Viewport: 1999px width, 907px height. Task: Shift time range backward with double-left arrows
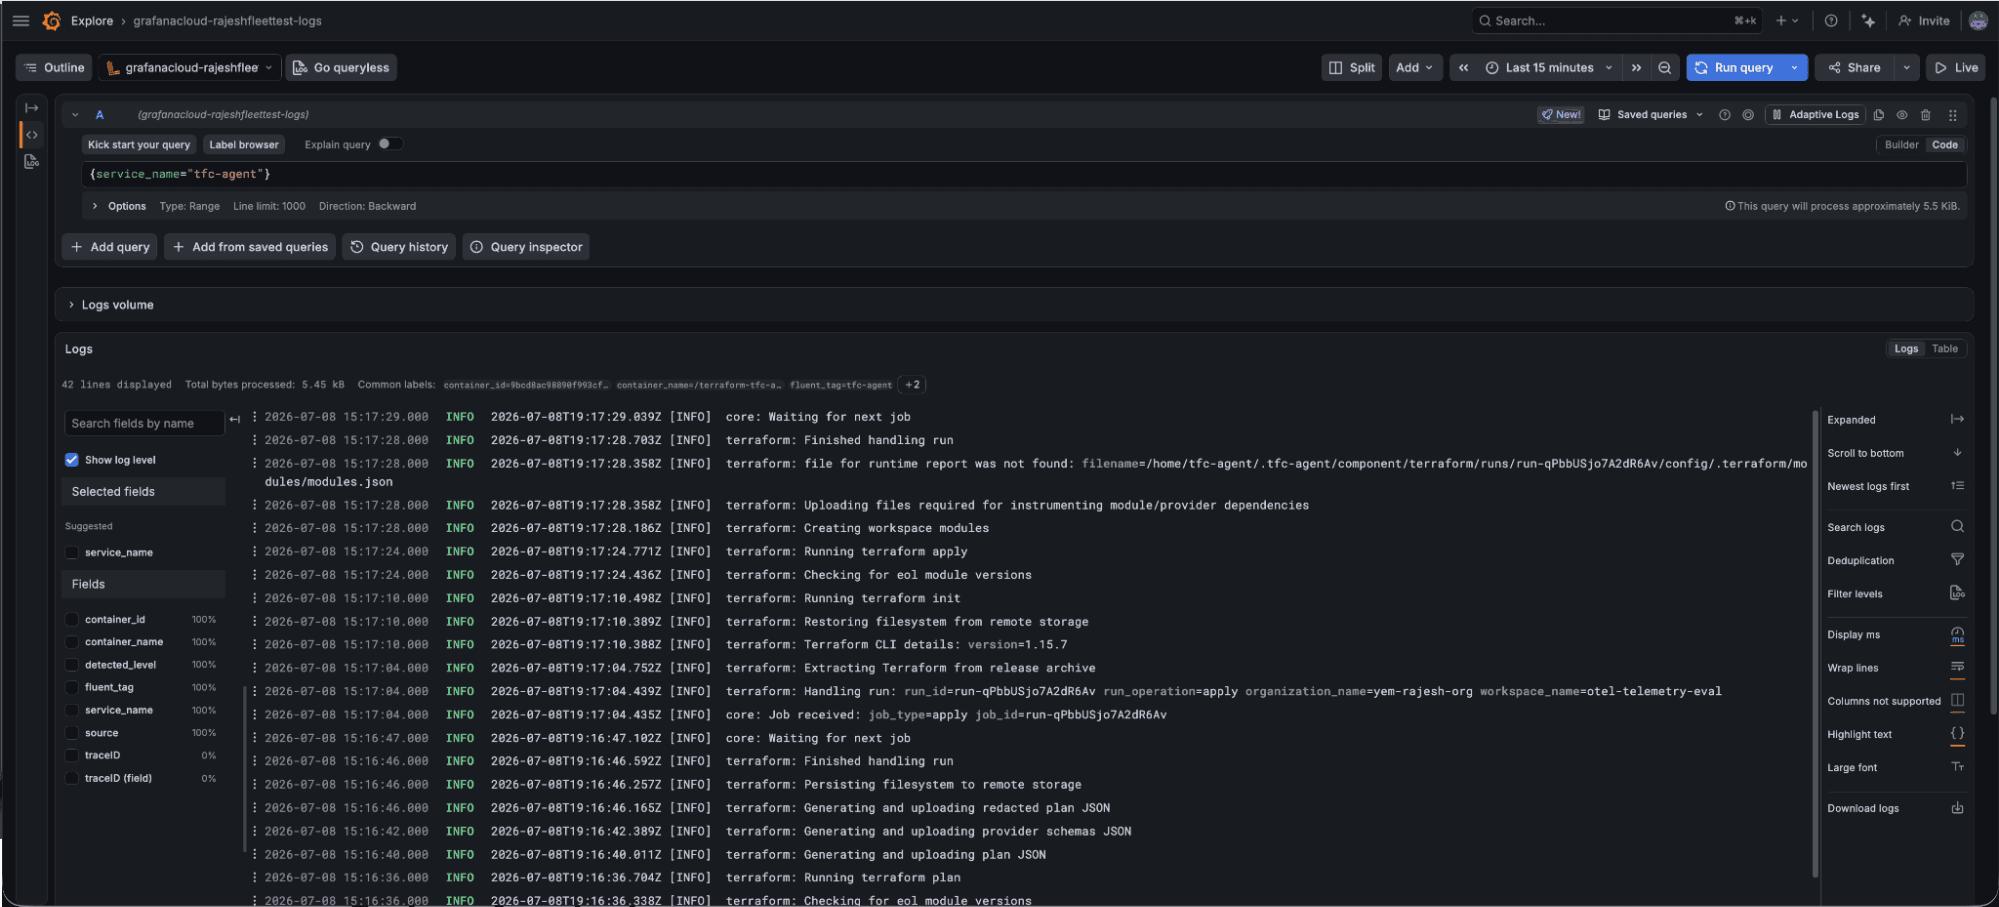pos(1464,67)
